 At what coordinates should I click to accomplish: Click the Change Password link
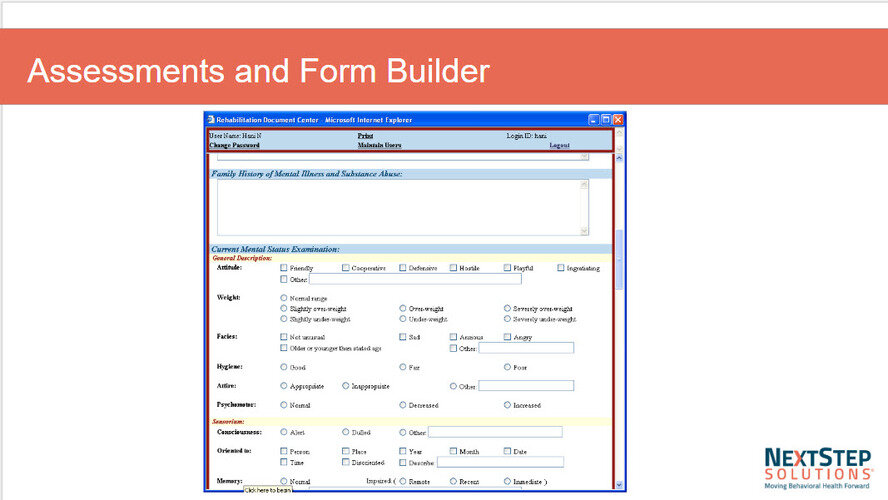[234, 145]
